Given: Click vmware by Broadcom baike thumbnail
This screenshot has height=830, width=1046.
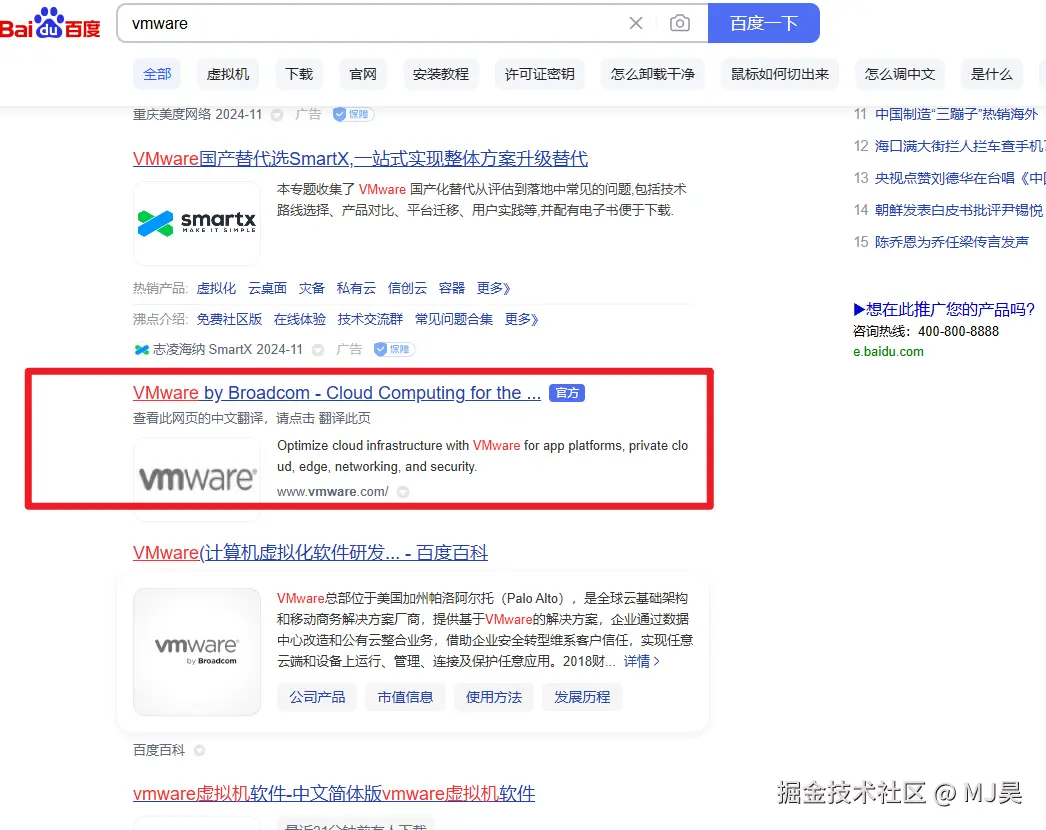Looking at the screenshot, I should tap(197, 652).
